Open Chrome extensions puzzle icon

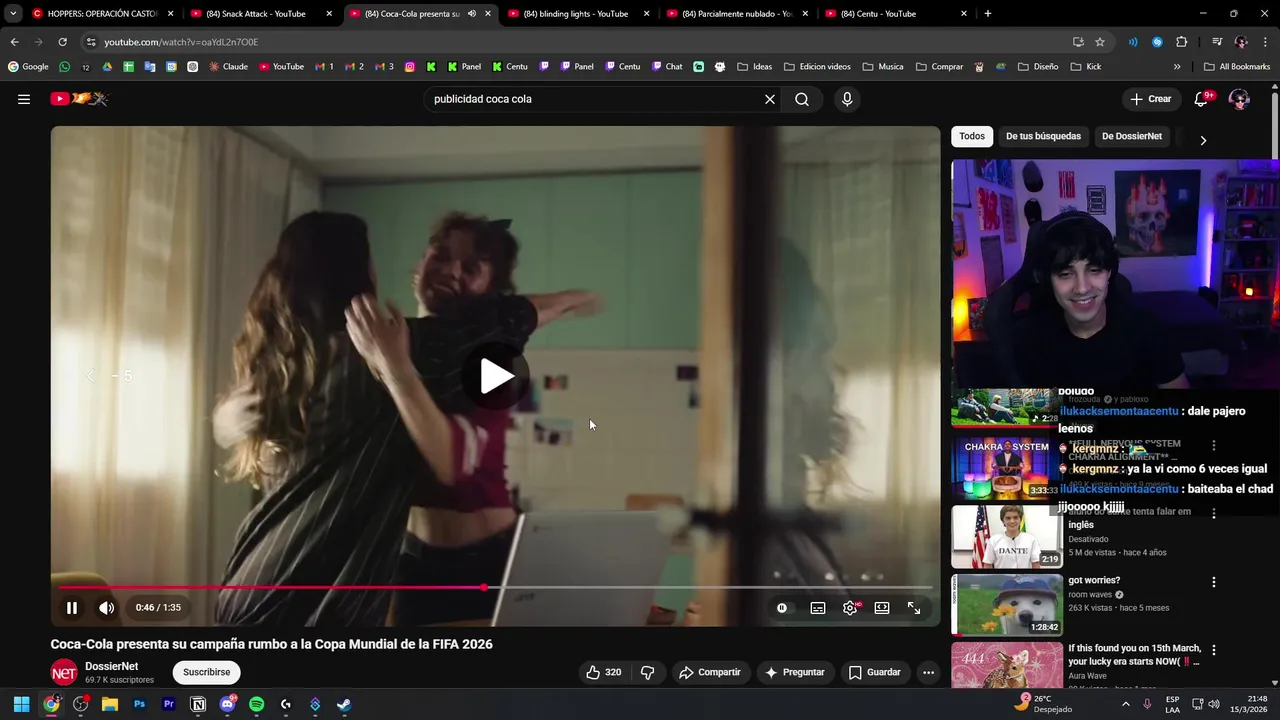[x=1181, y=42]
